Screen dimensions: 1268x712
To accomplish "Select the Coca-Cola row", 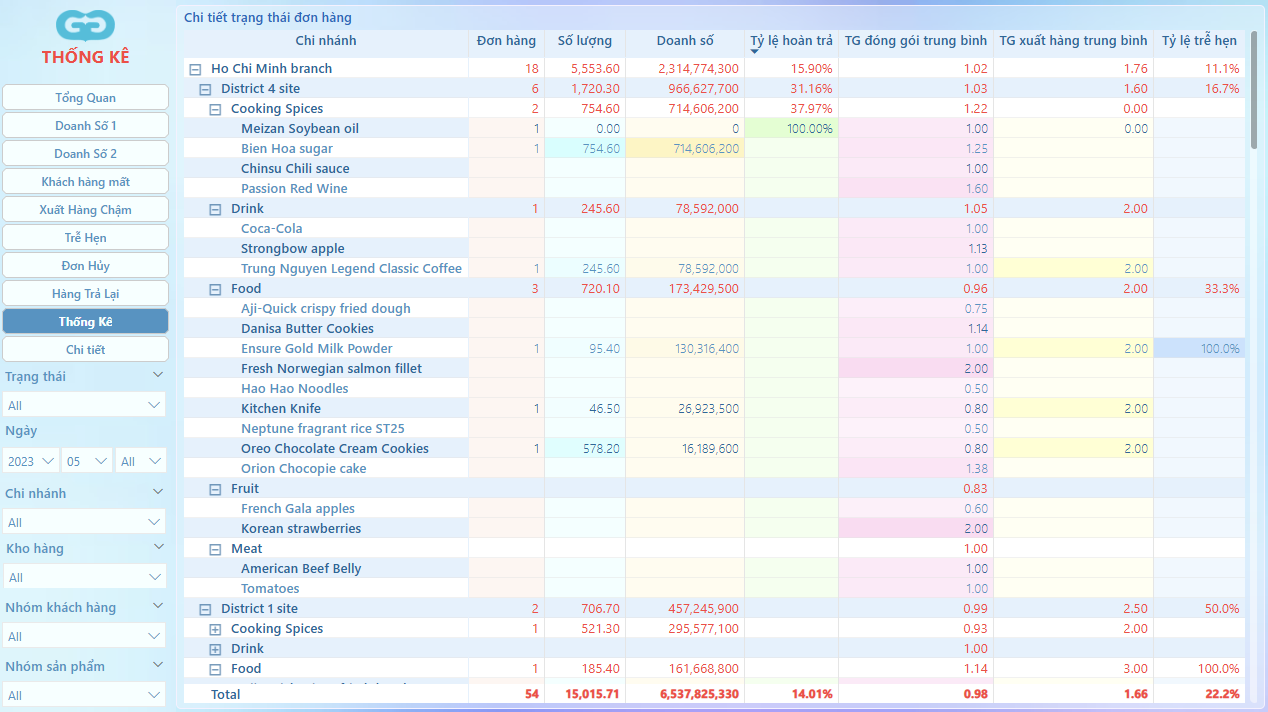I will pos(715,229).
